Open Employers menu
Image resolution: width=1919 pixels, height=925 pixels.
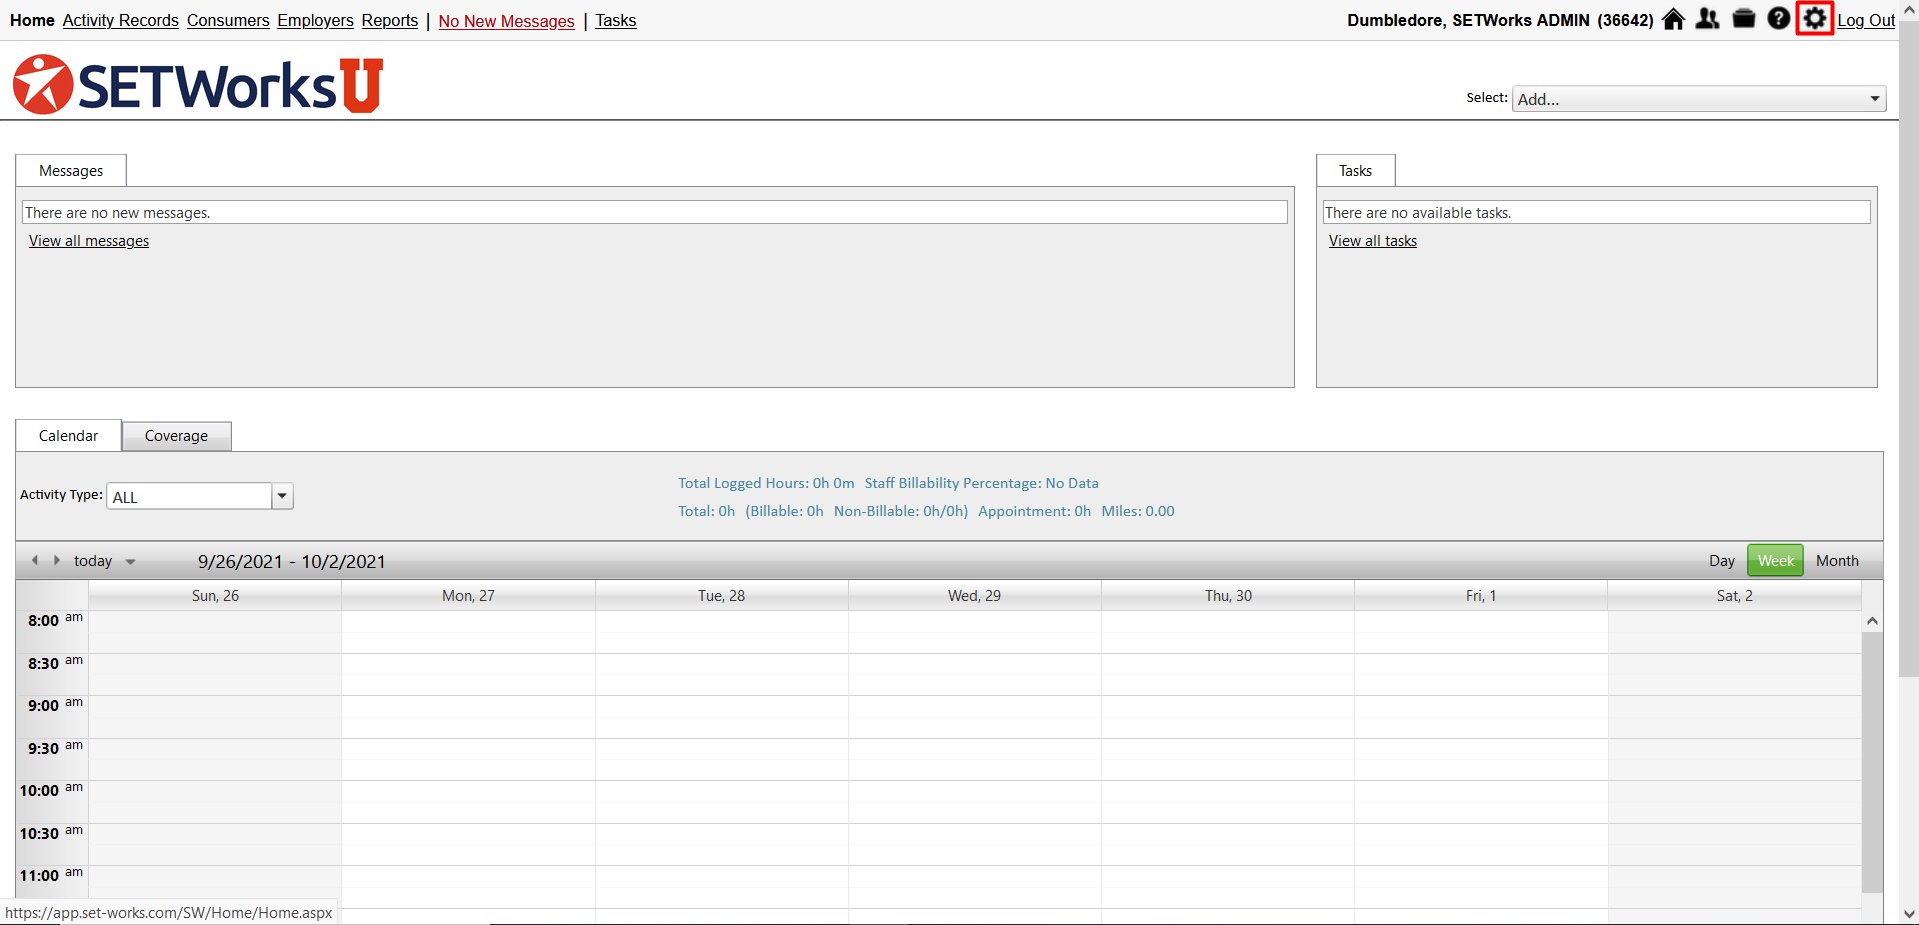[x=316, y=20]
